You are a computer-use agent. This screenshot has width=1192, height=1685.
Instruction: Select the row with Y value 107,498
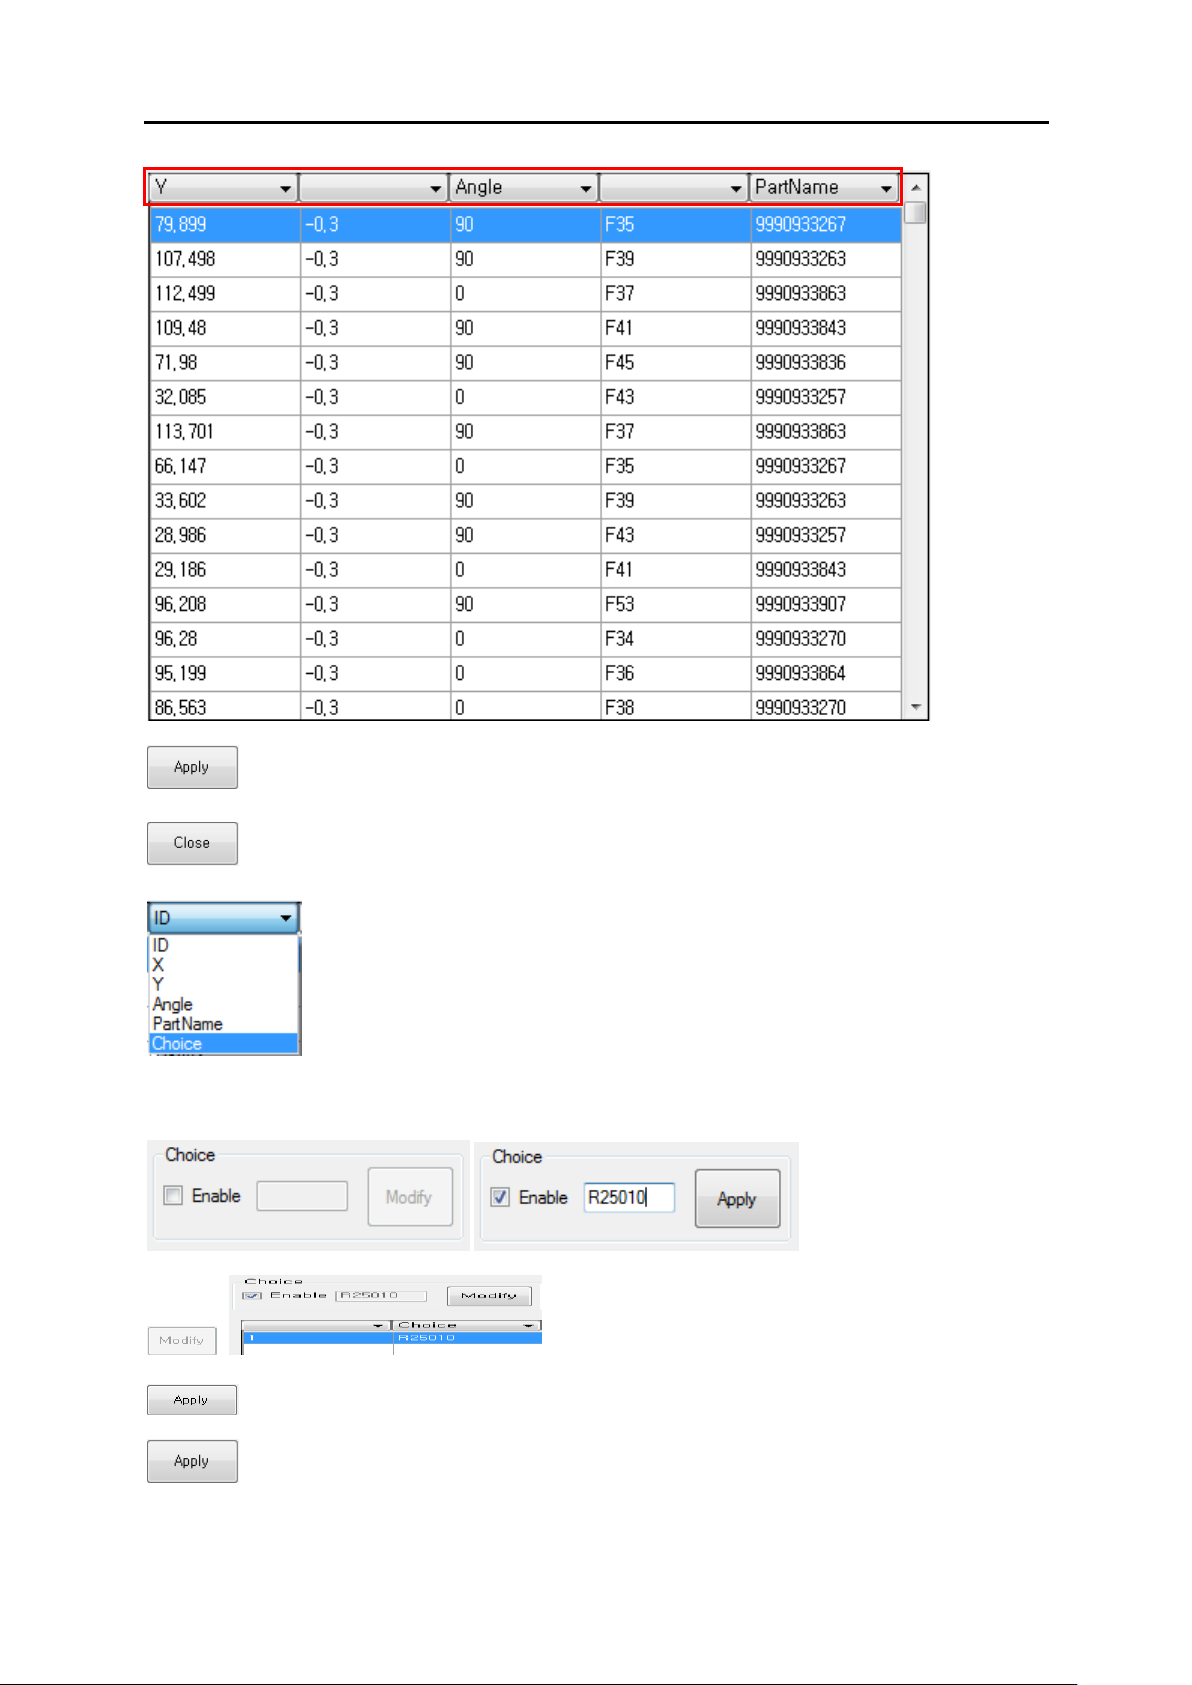[525, 259]
